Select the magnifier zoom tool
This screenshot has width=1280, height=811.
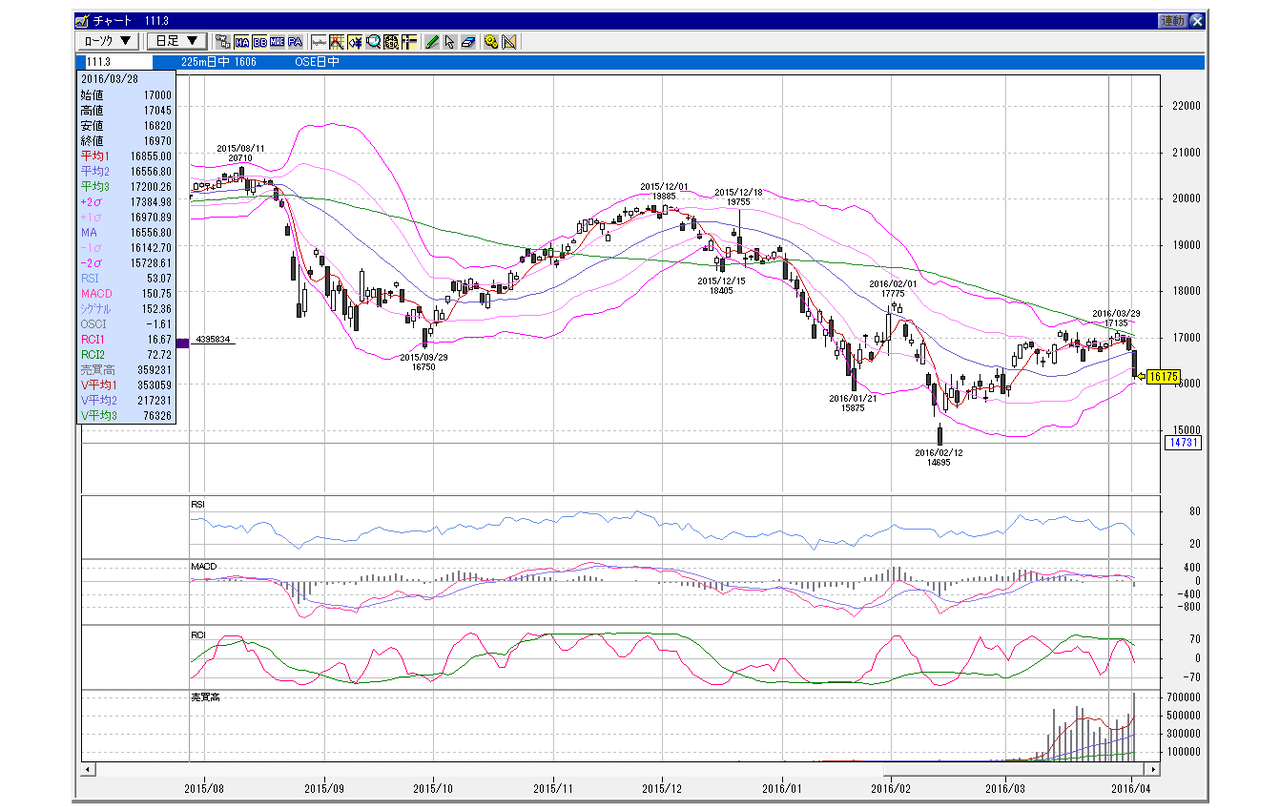point(373,42)
